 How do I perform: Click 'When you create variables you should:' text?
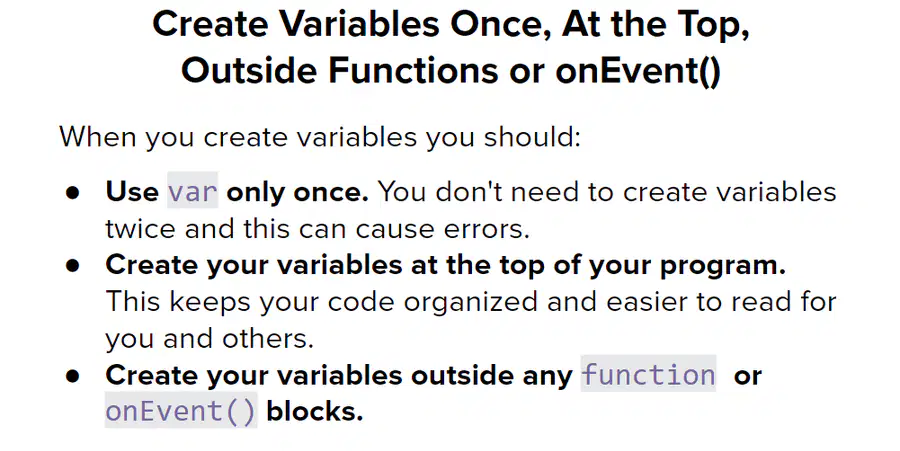[320, 137]
